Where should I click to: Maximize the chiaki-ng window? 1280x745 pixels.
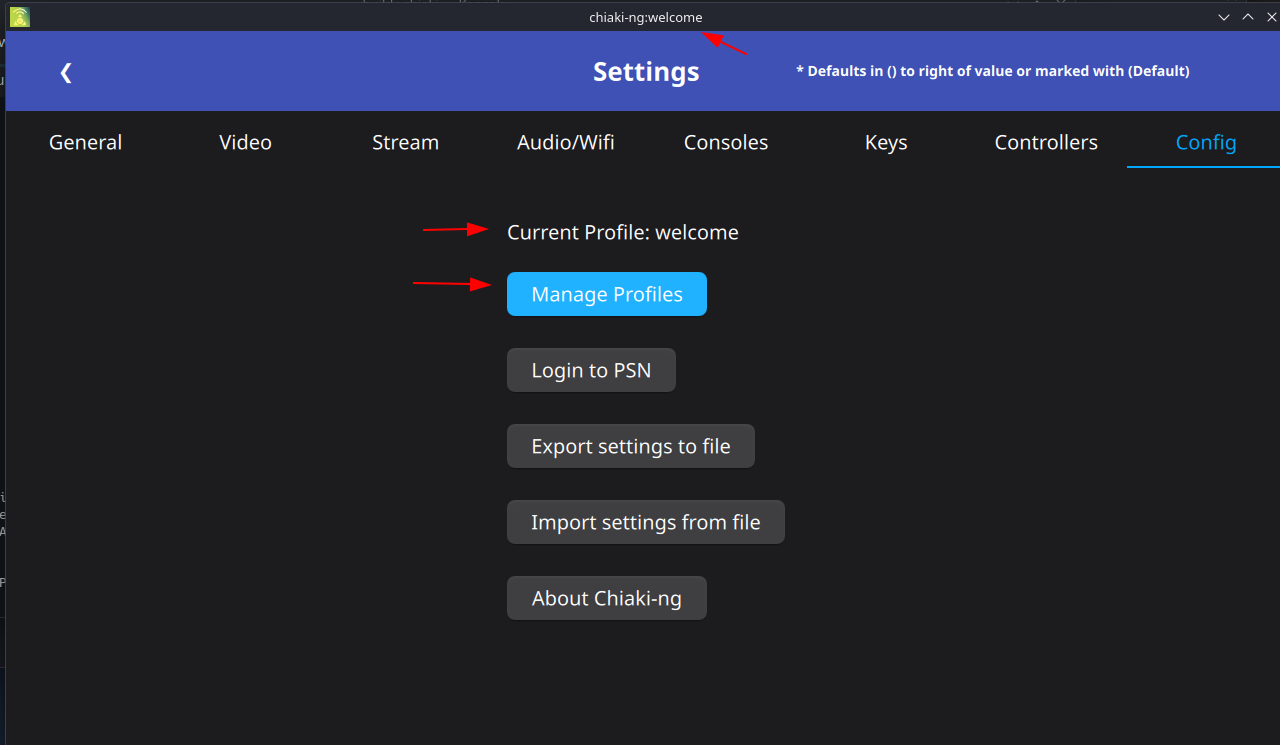1247,17
